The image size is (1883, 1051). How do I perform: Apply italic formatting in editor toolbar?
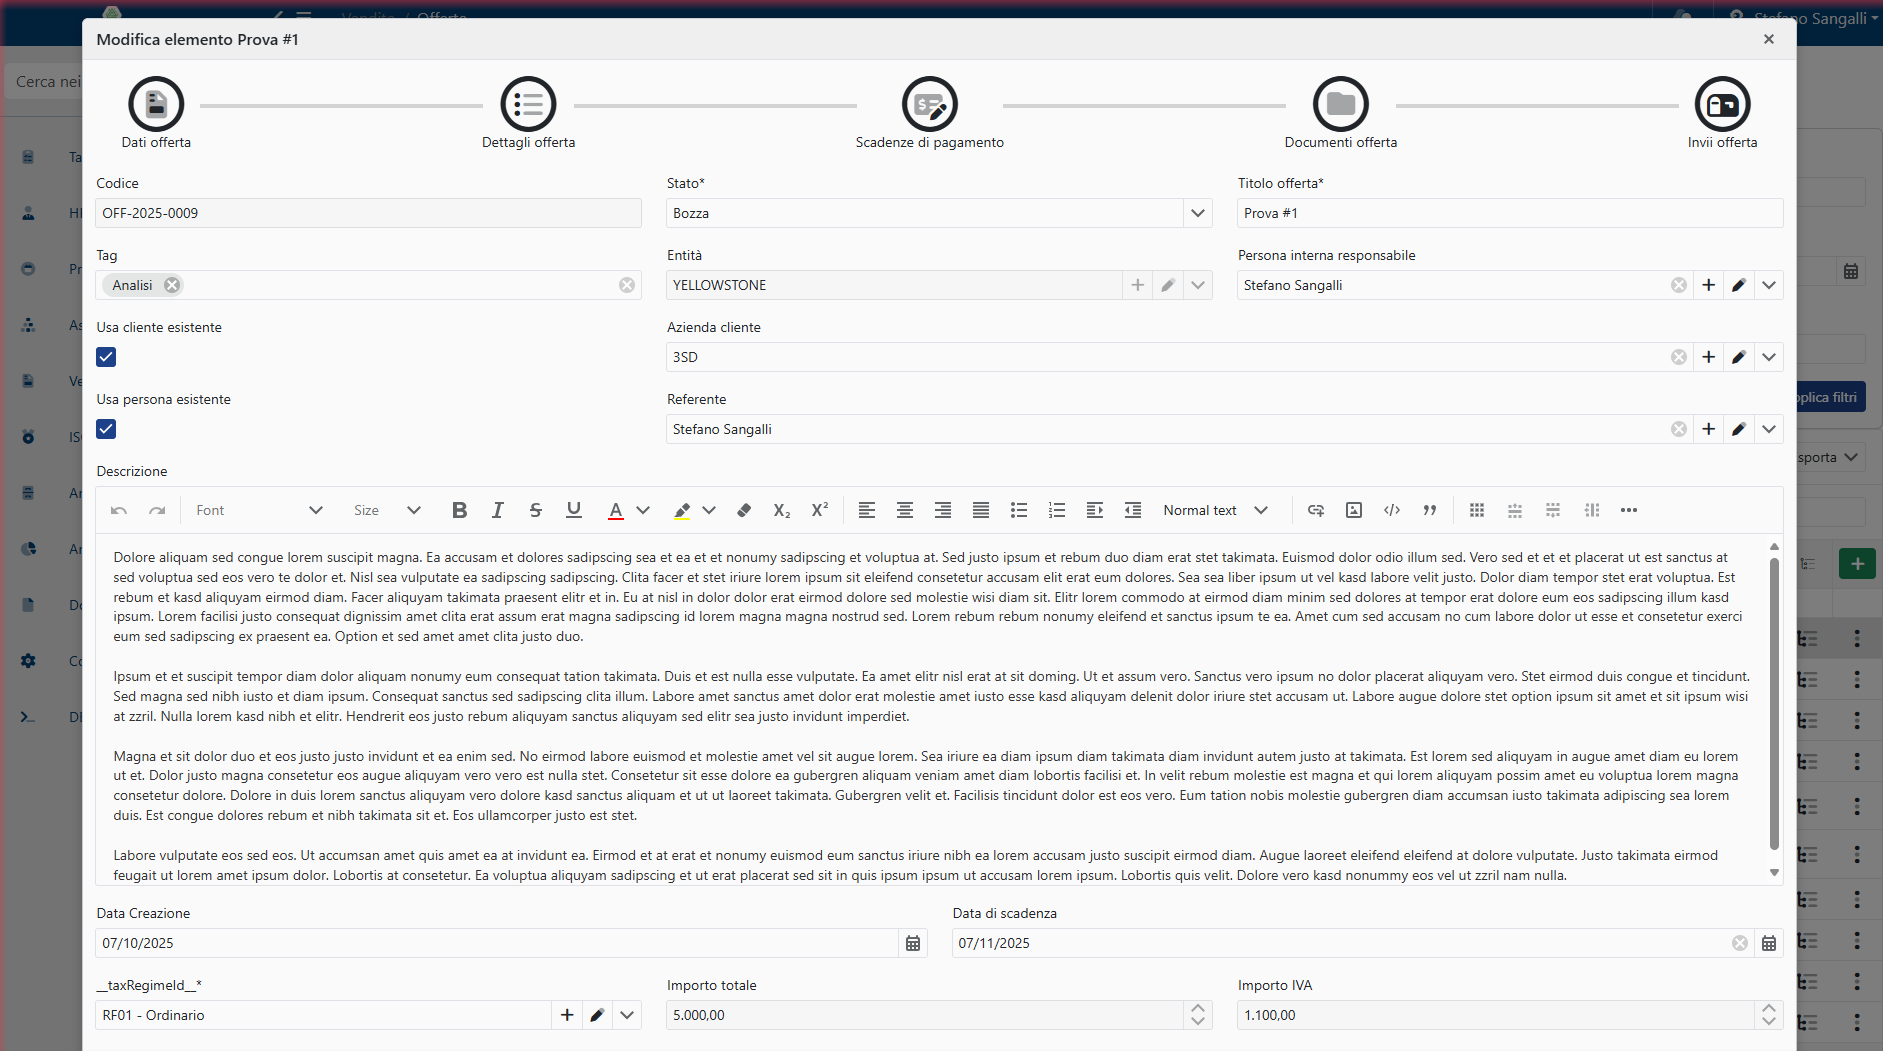[x=497, y=510]
